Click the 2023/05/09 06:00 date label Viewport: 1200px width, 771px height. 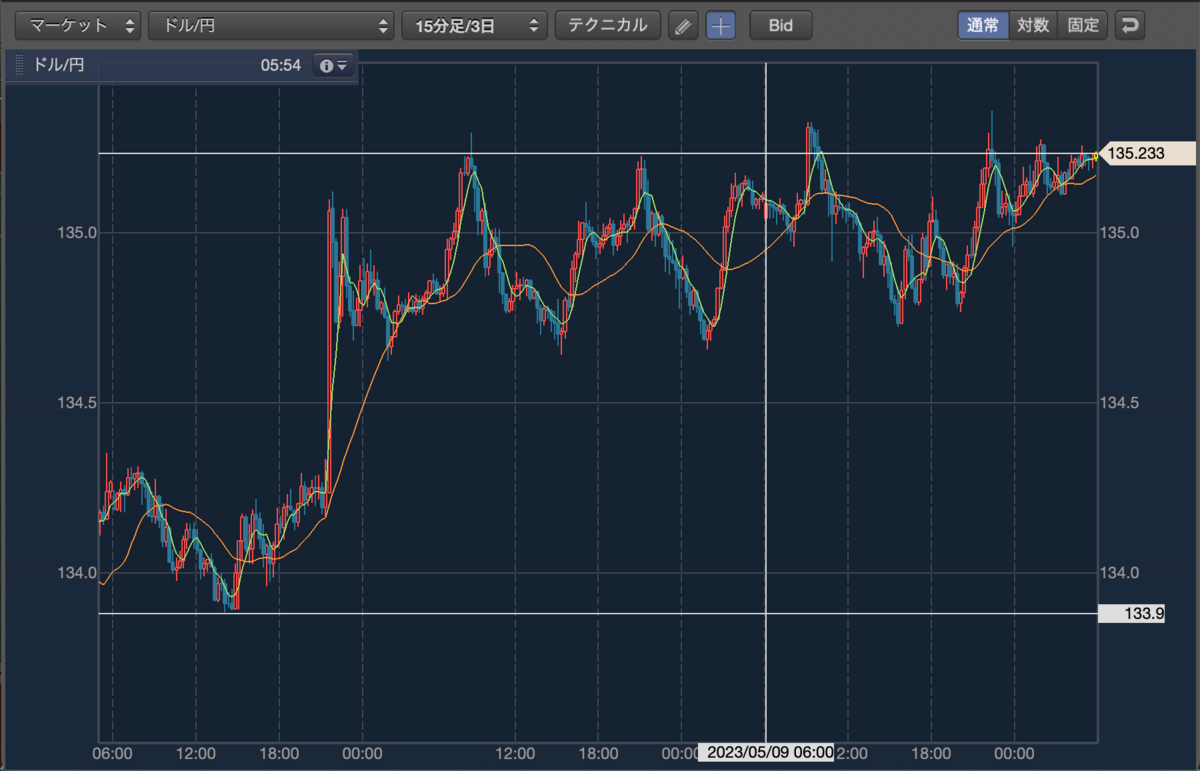[766, 752]
